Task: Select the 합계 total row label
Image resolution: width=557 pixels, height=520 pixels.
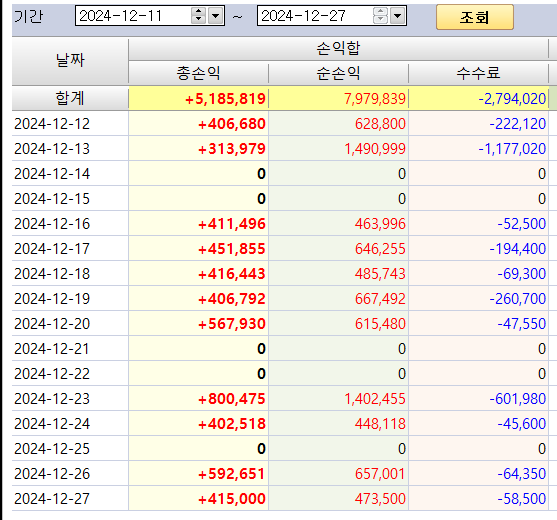Action: click(70, 98)
